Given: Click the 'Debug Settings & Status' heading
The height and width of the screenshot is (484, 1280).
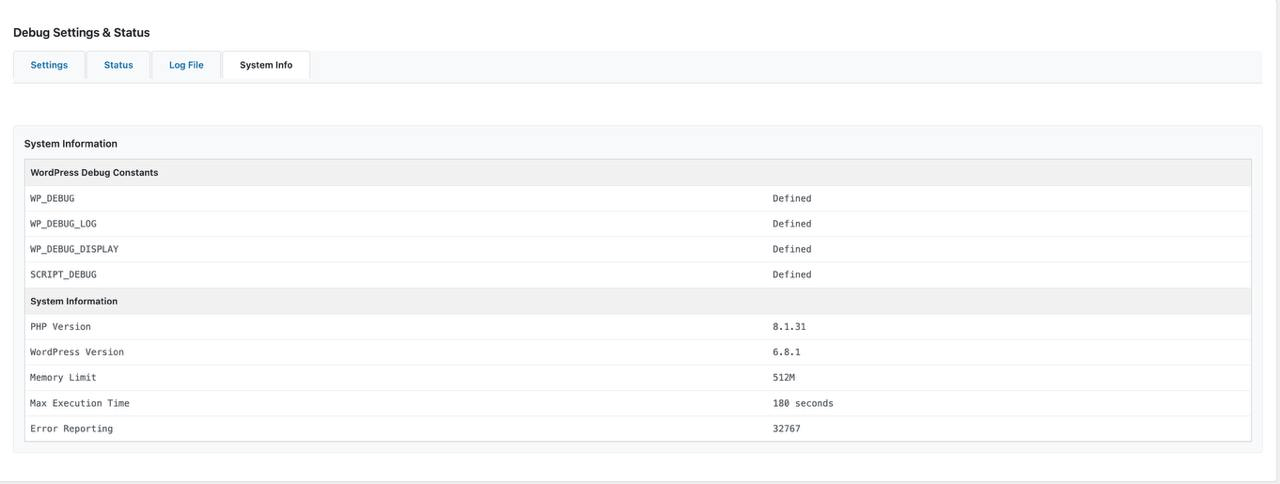Looking at the screenshot, I should pyautogui.click(x=81, y=32).
